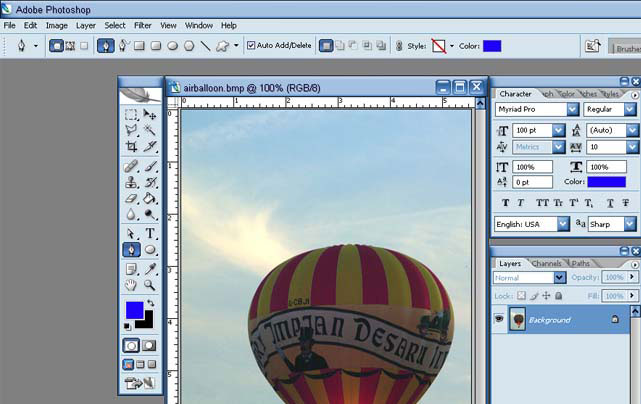Viewport: 641px width, 404px height.
Task: Select the Ellipse shape tool in toolbox
Action: (x=150, y=250)
